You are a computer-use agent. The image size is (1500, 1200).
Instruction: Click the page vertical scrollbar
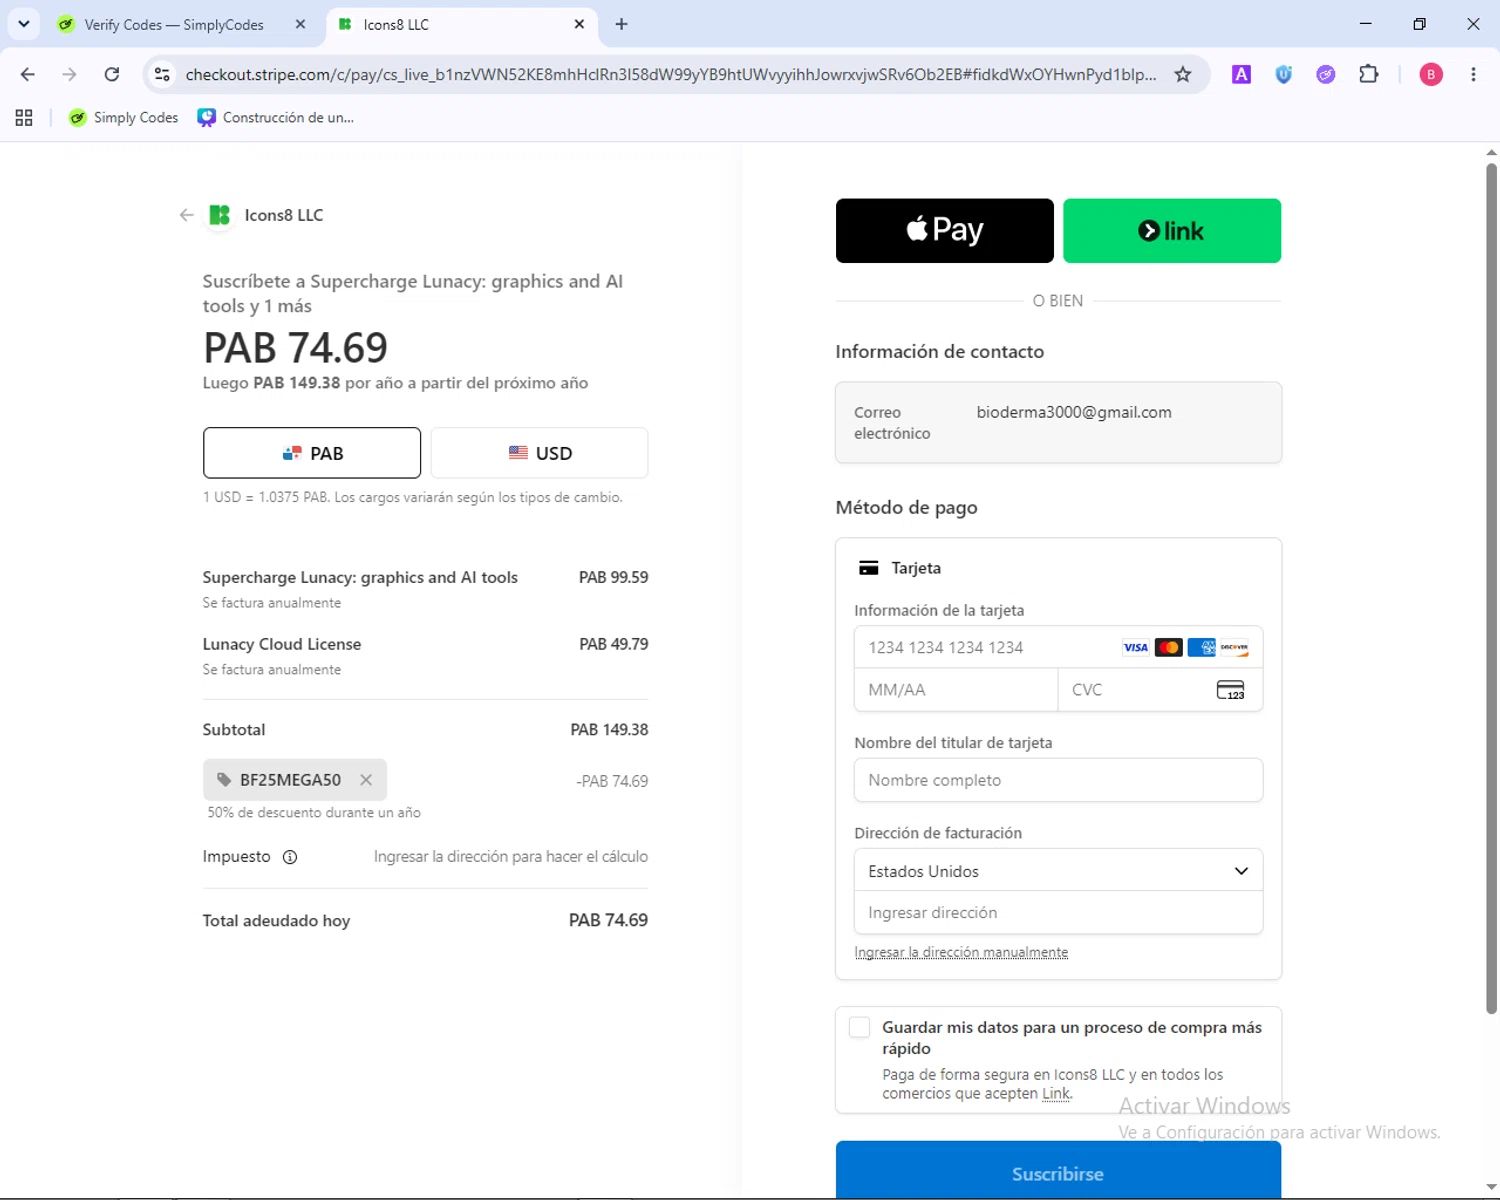(x=1491, y=588)
